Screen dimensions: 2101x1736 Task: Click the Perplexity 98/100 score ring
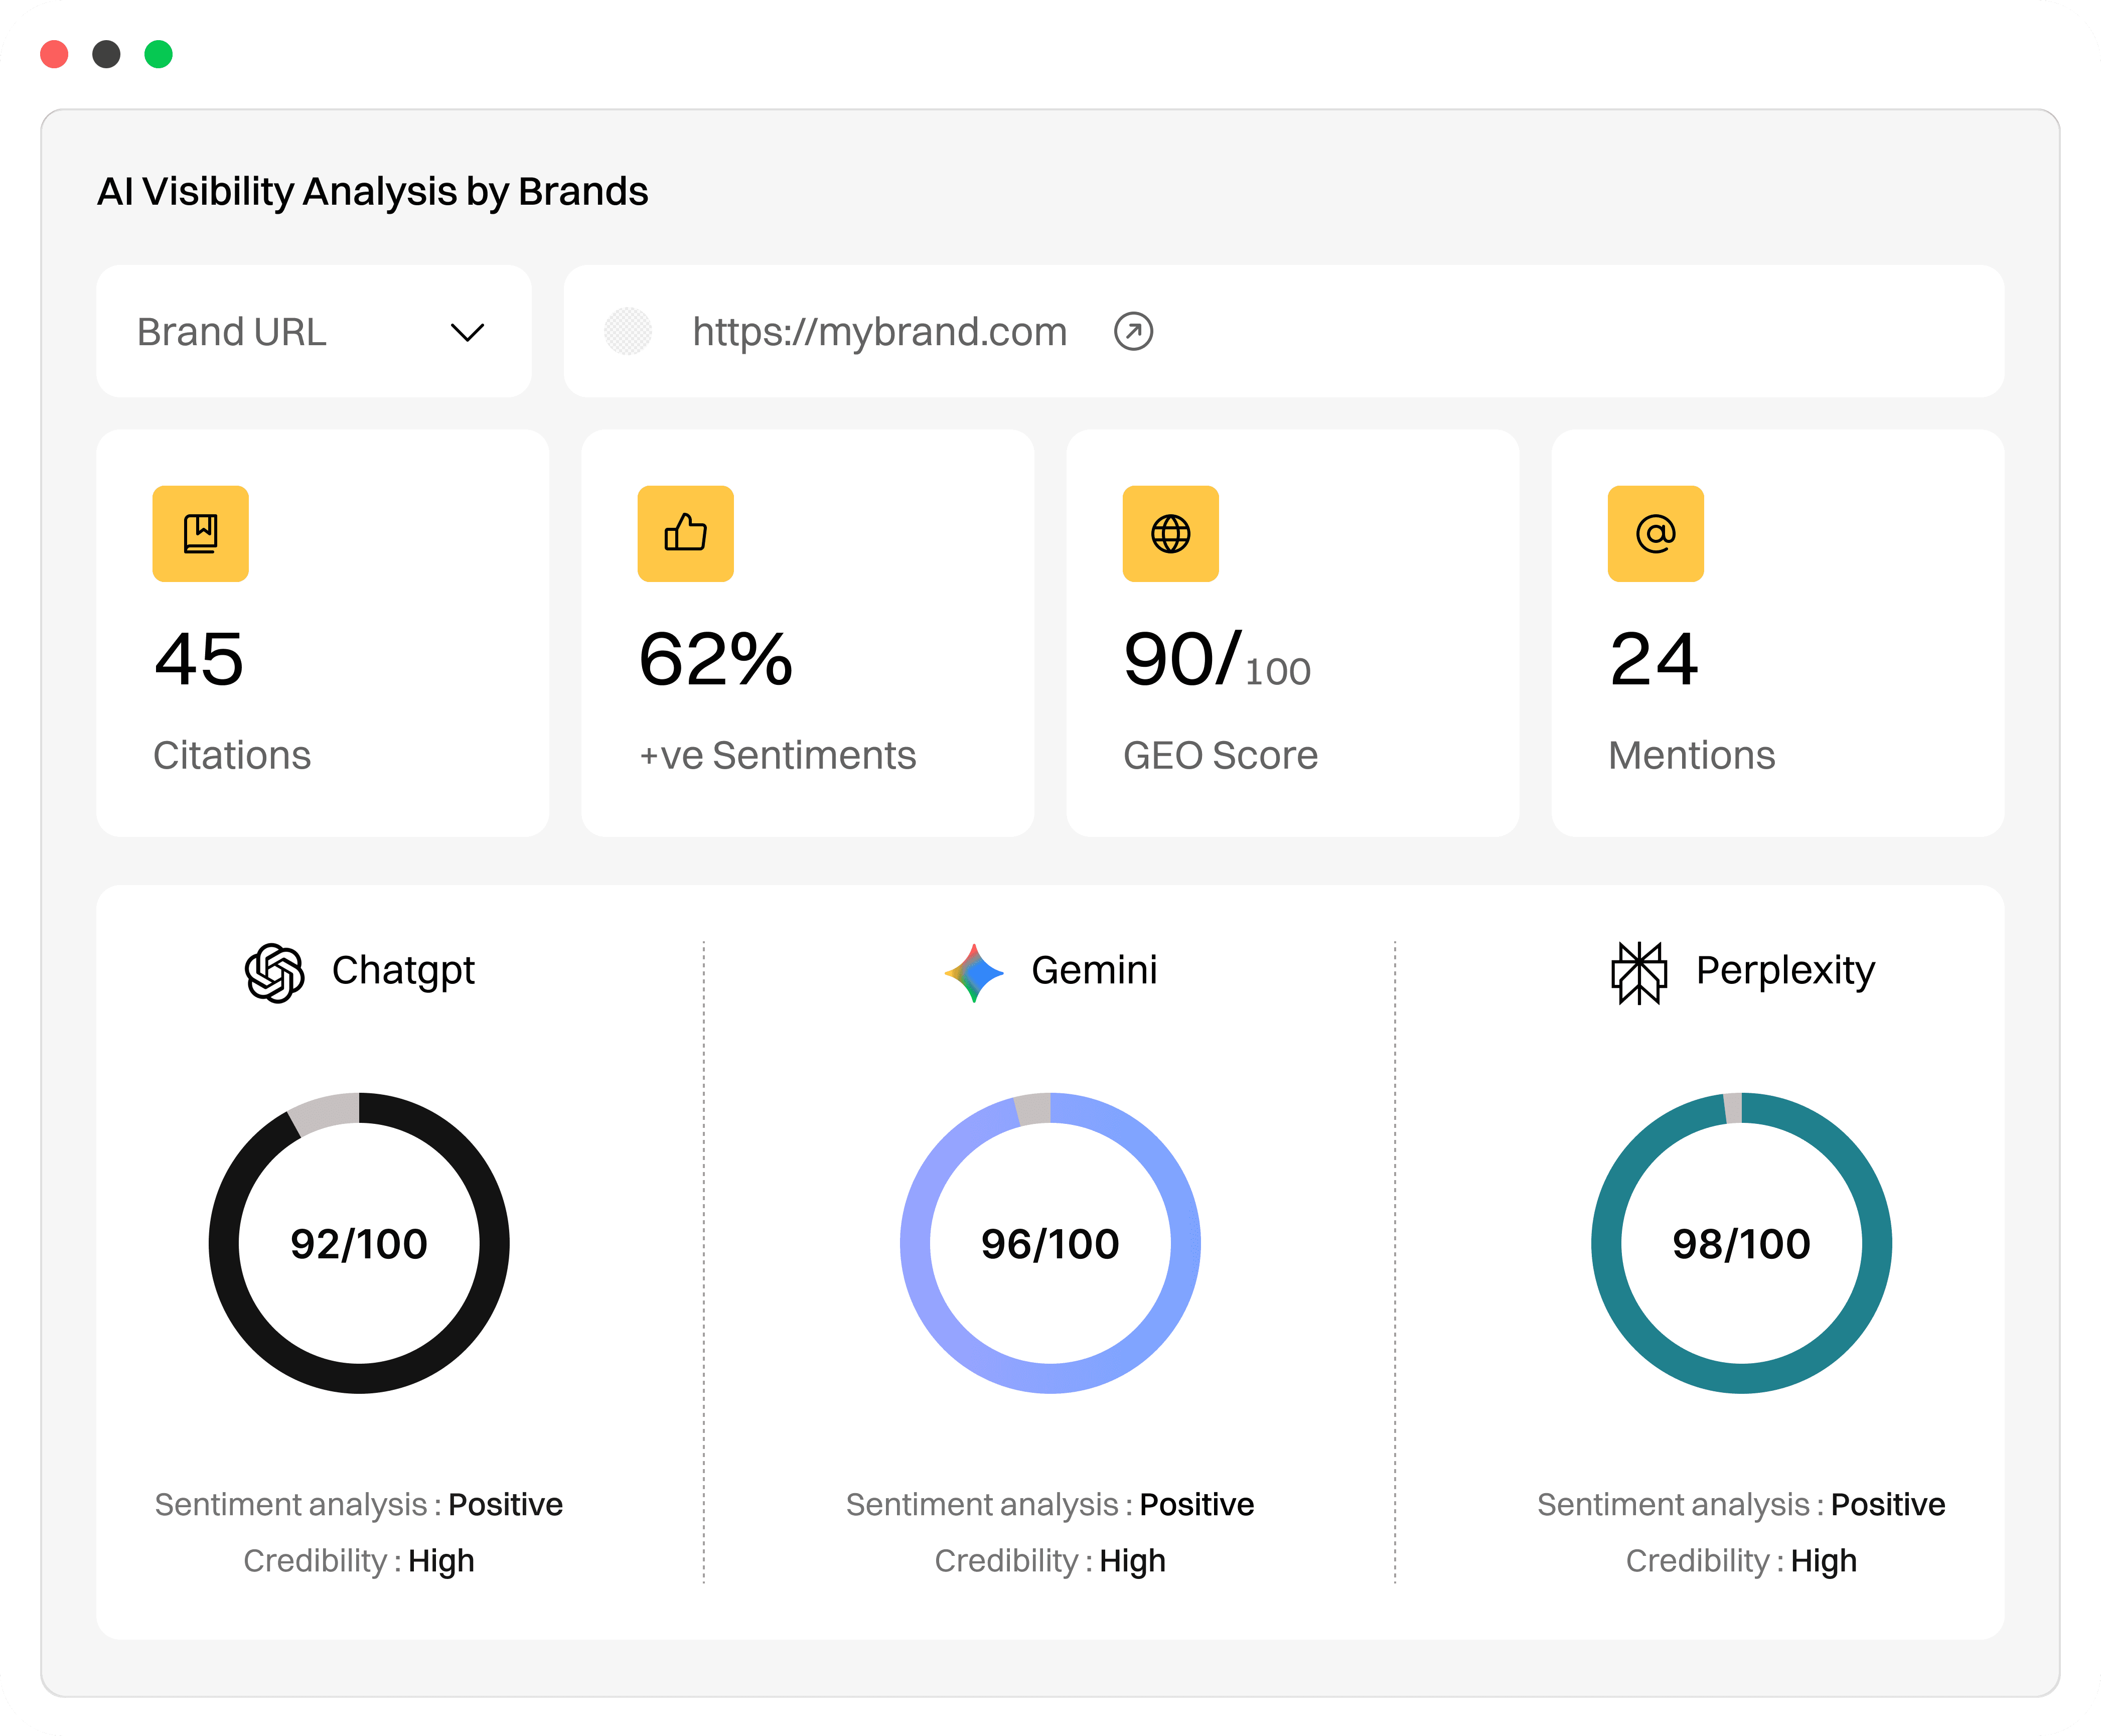pos(1741,1243)
